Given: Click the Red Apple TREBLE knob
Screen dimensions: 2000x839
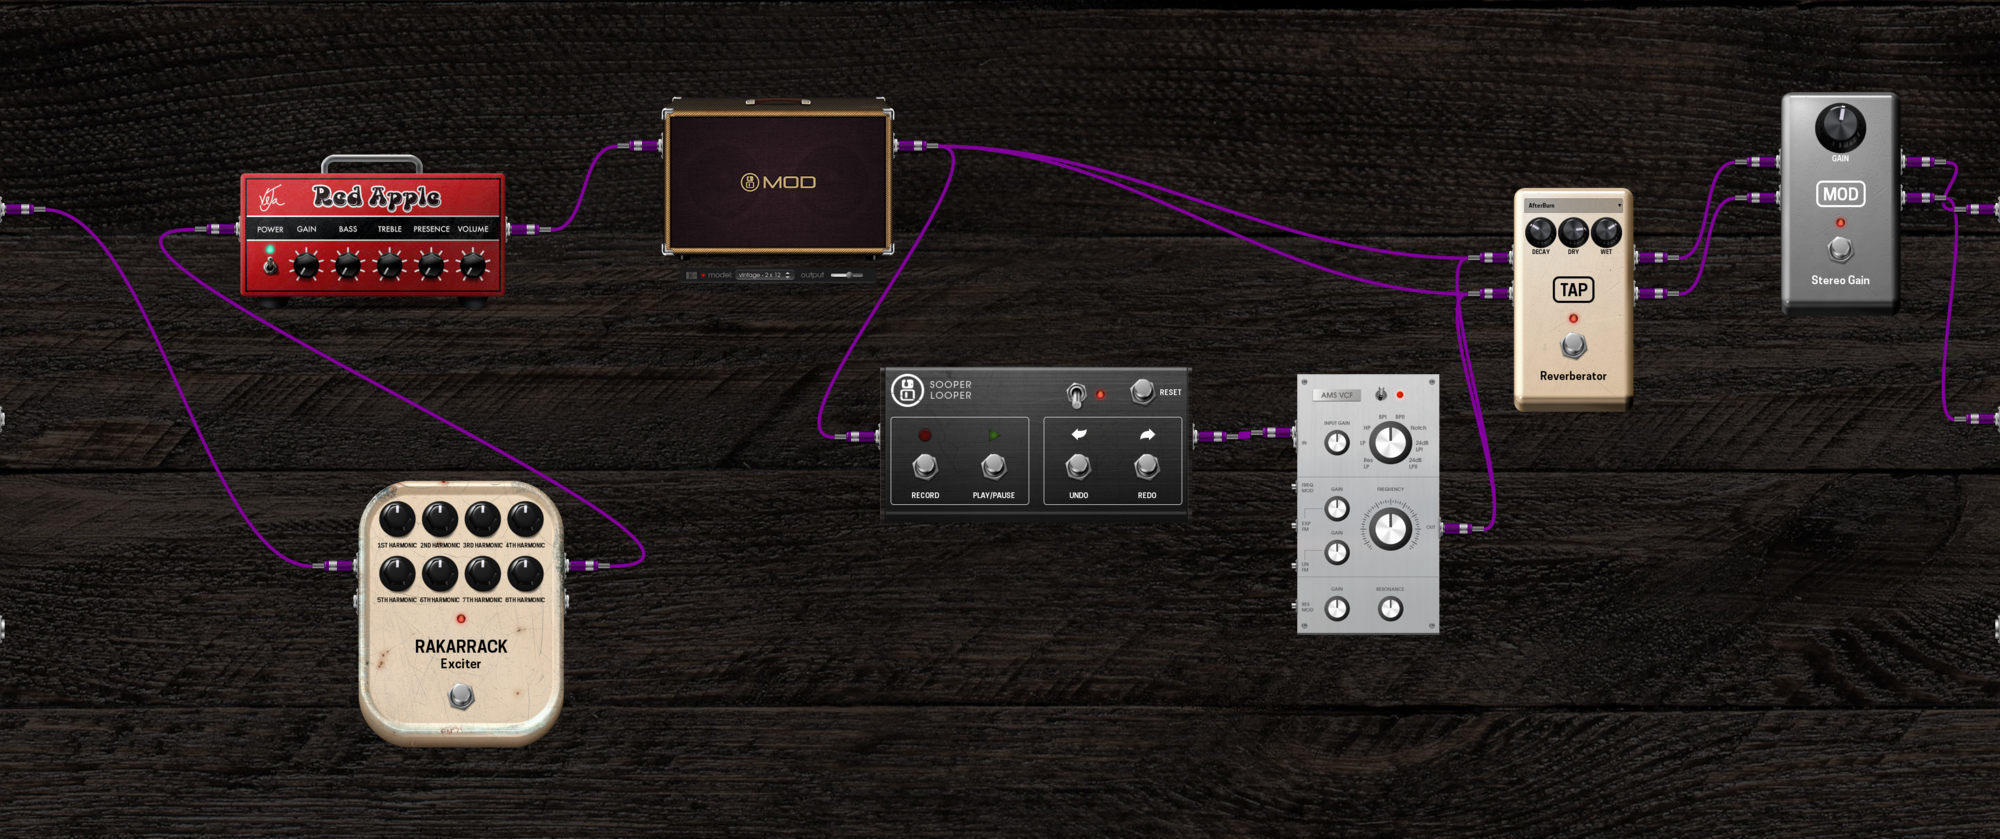Looking at the screenshot, I should click(x=390, y=266).
